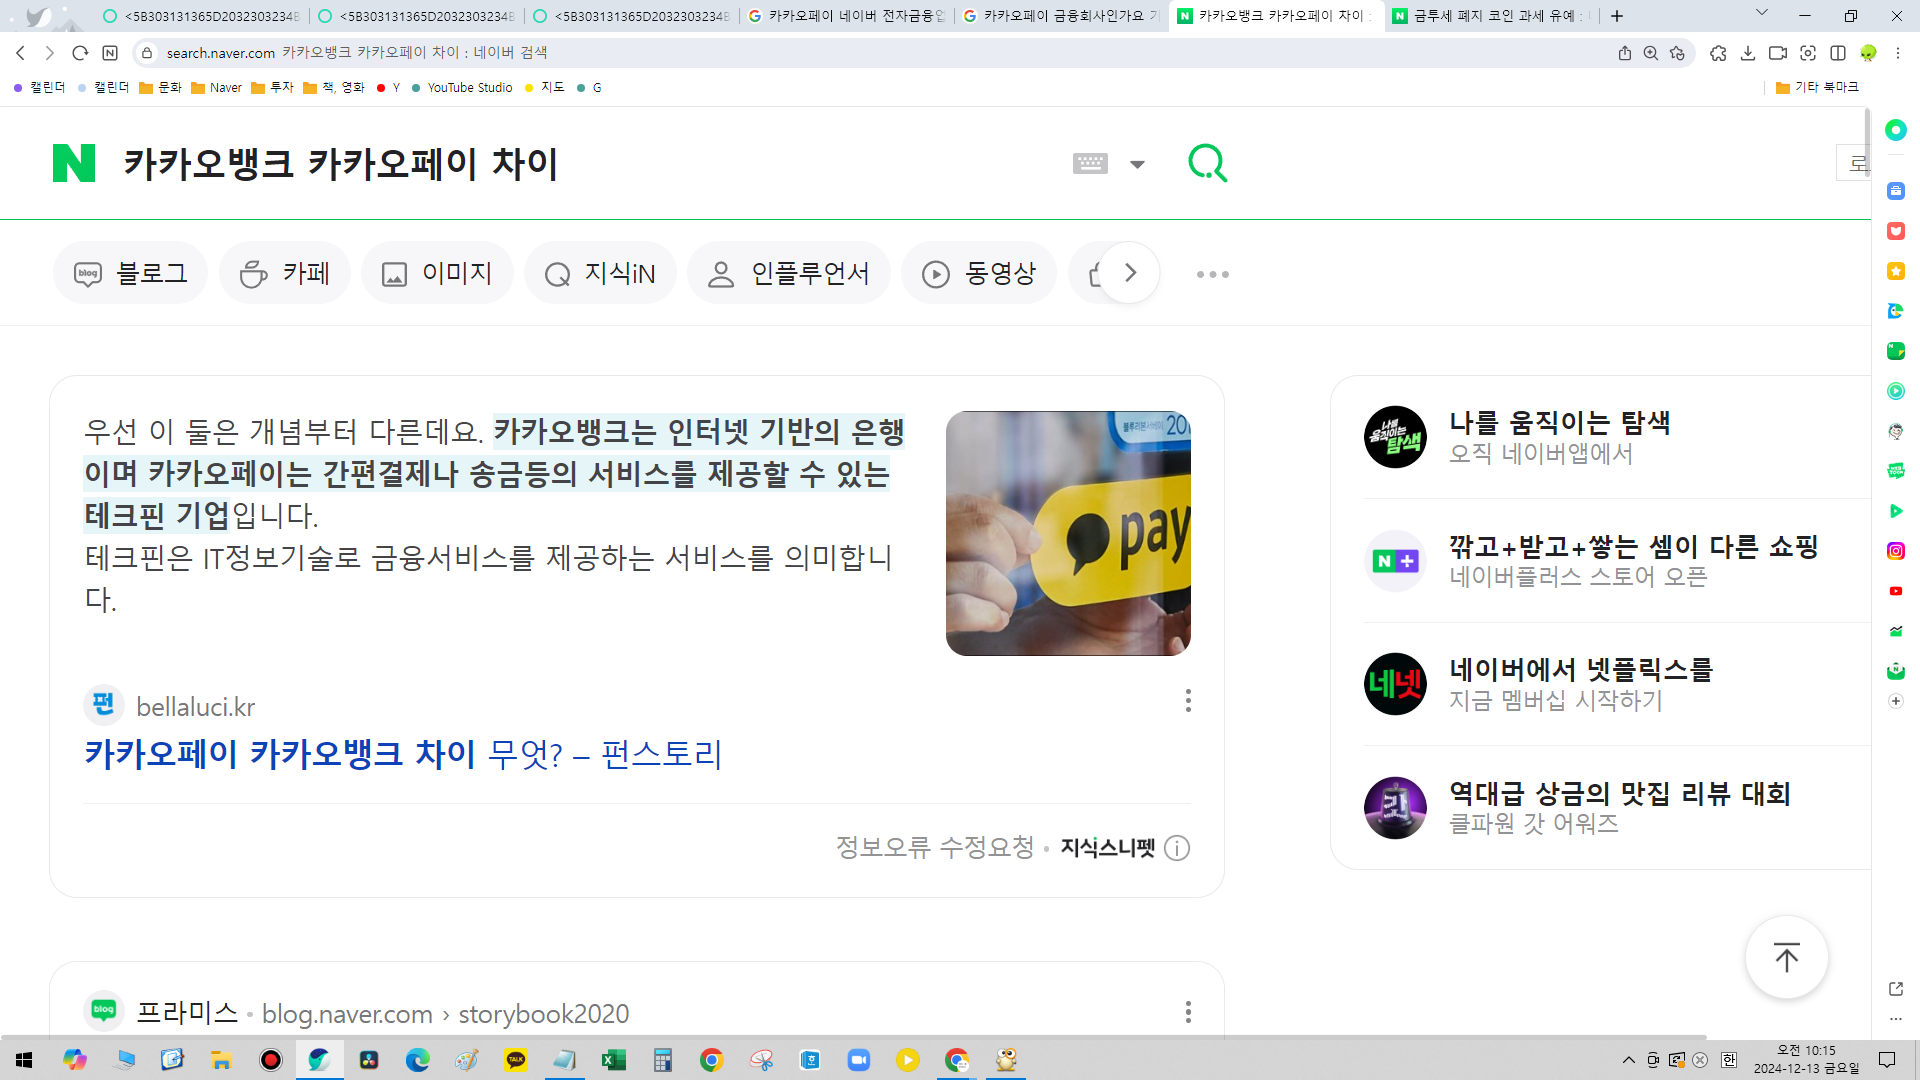Open options menu for 프라미스 result
The image size is (1920, 1080).
click(1188, 1012)
